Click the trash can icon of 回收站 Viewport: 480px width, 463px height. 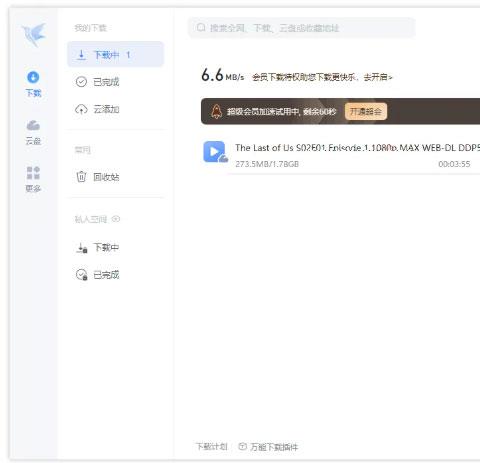81,177
